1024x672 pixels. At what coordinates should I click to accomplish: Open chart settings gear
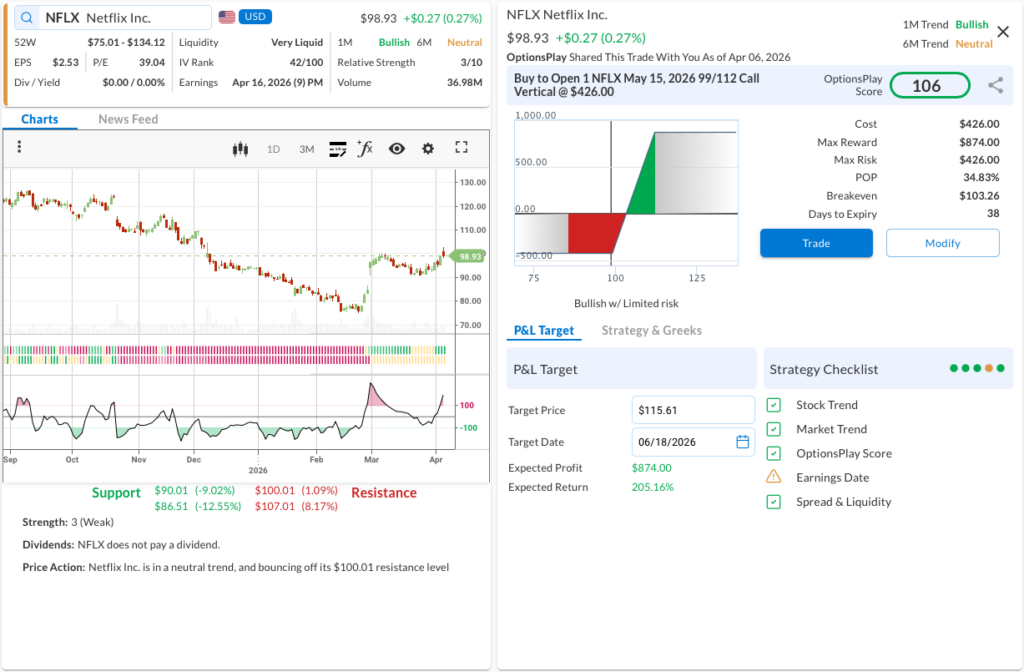(428, 149)
